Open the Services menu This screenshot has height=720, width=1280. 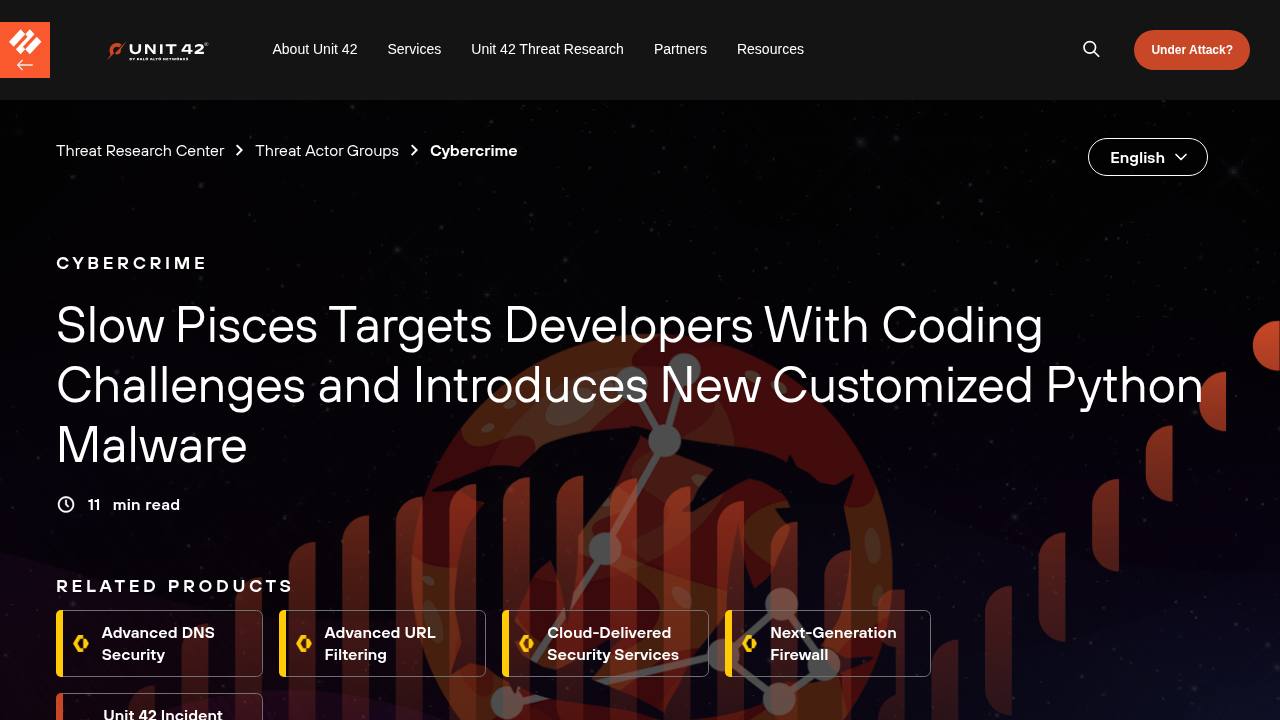414,49
